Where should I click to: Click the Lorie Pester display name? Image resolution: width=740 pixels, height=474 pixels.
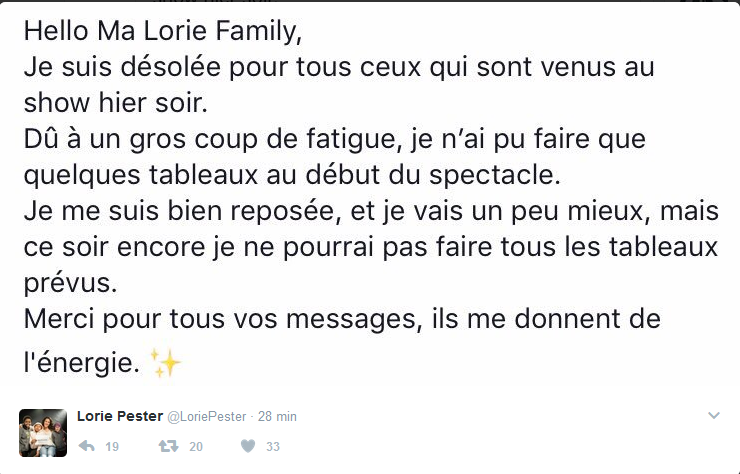[119, 416]
